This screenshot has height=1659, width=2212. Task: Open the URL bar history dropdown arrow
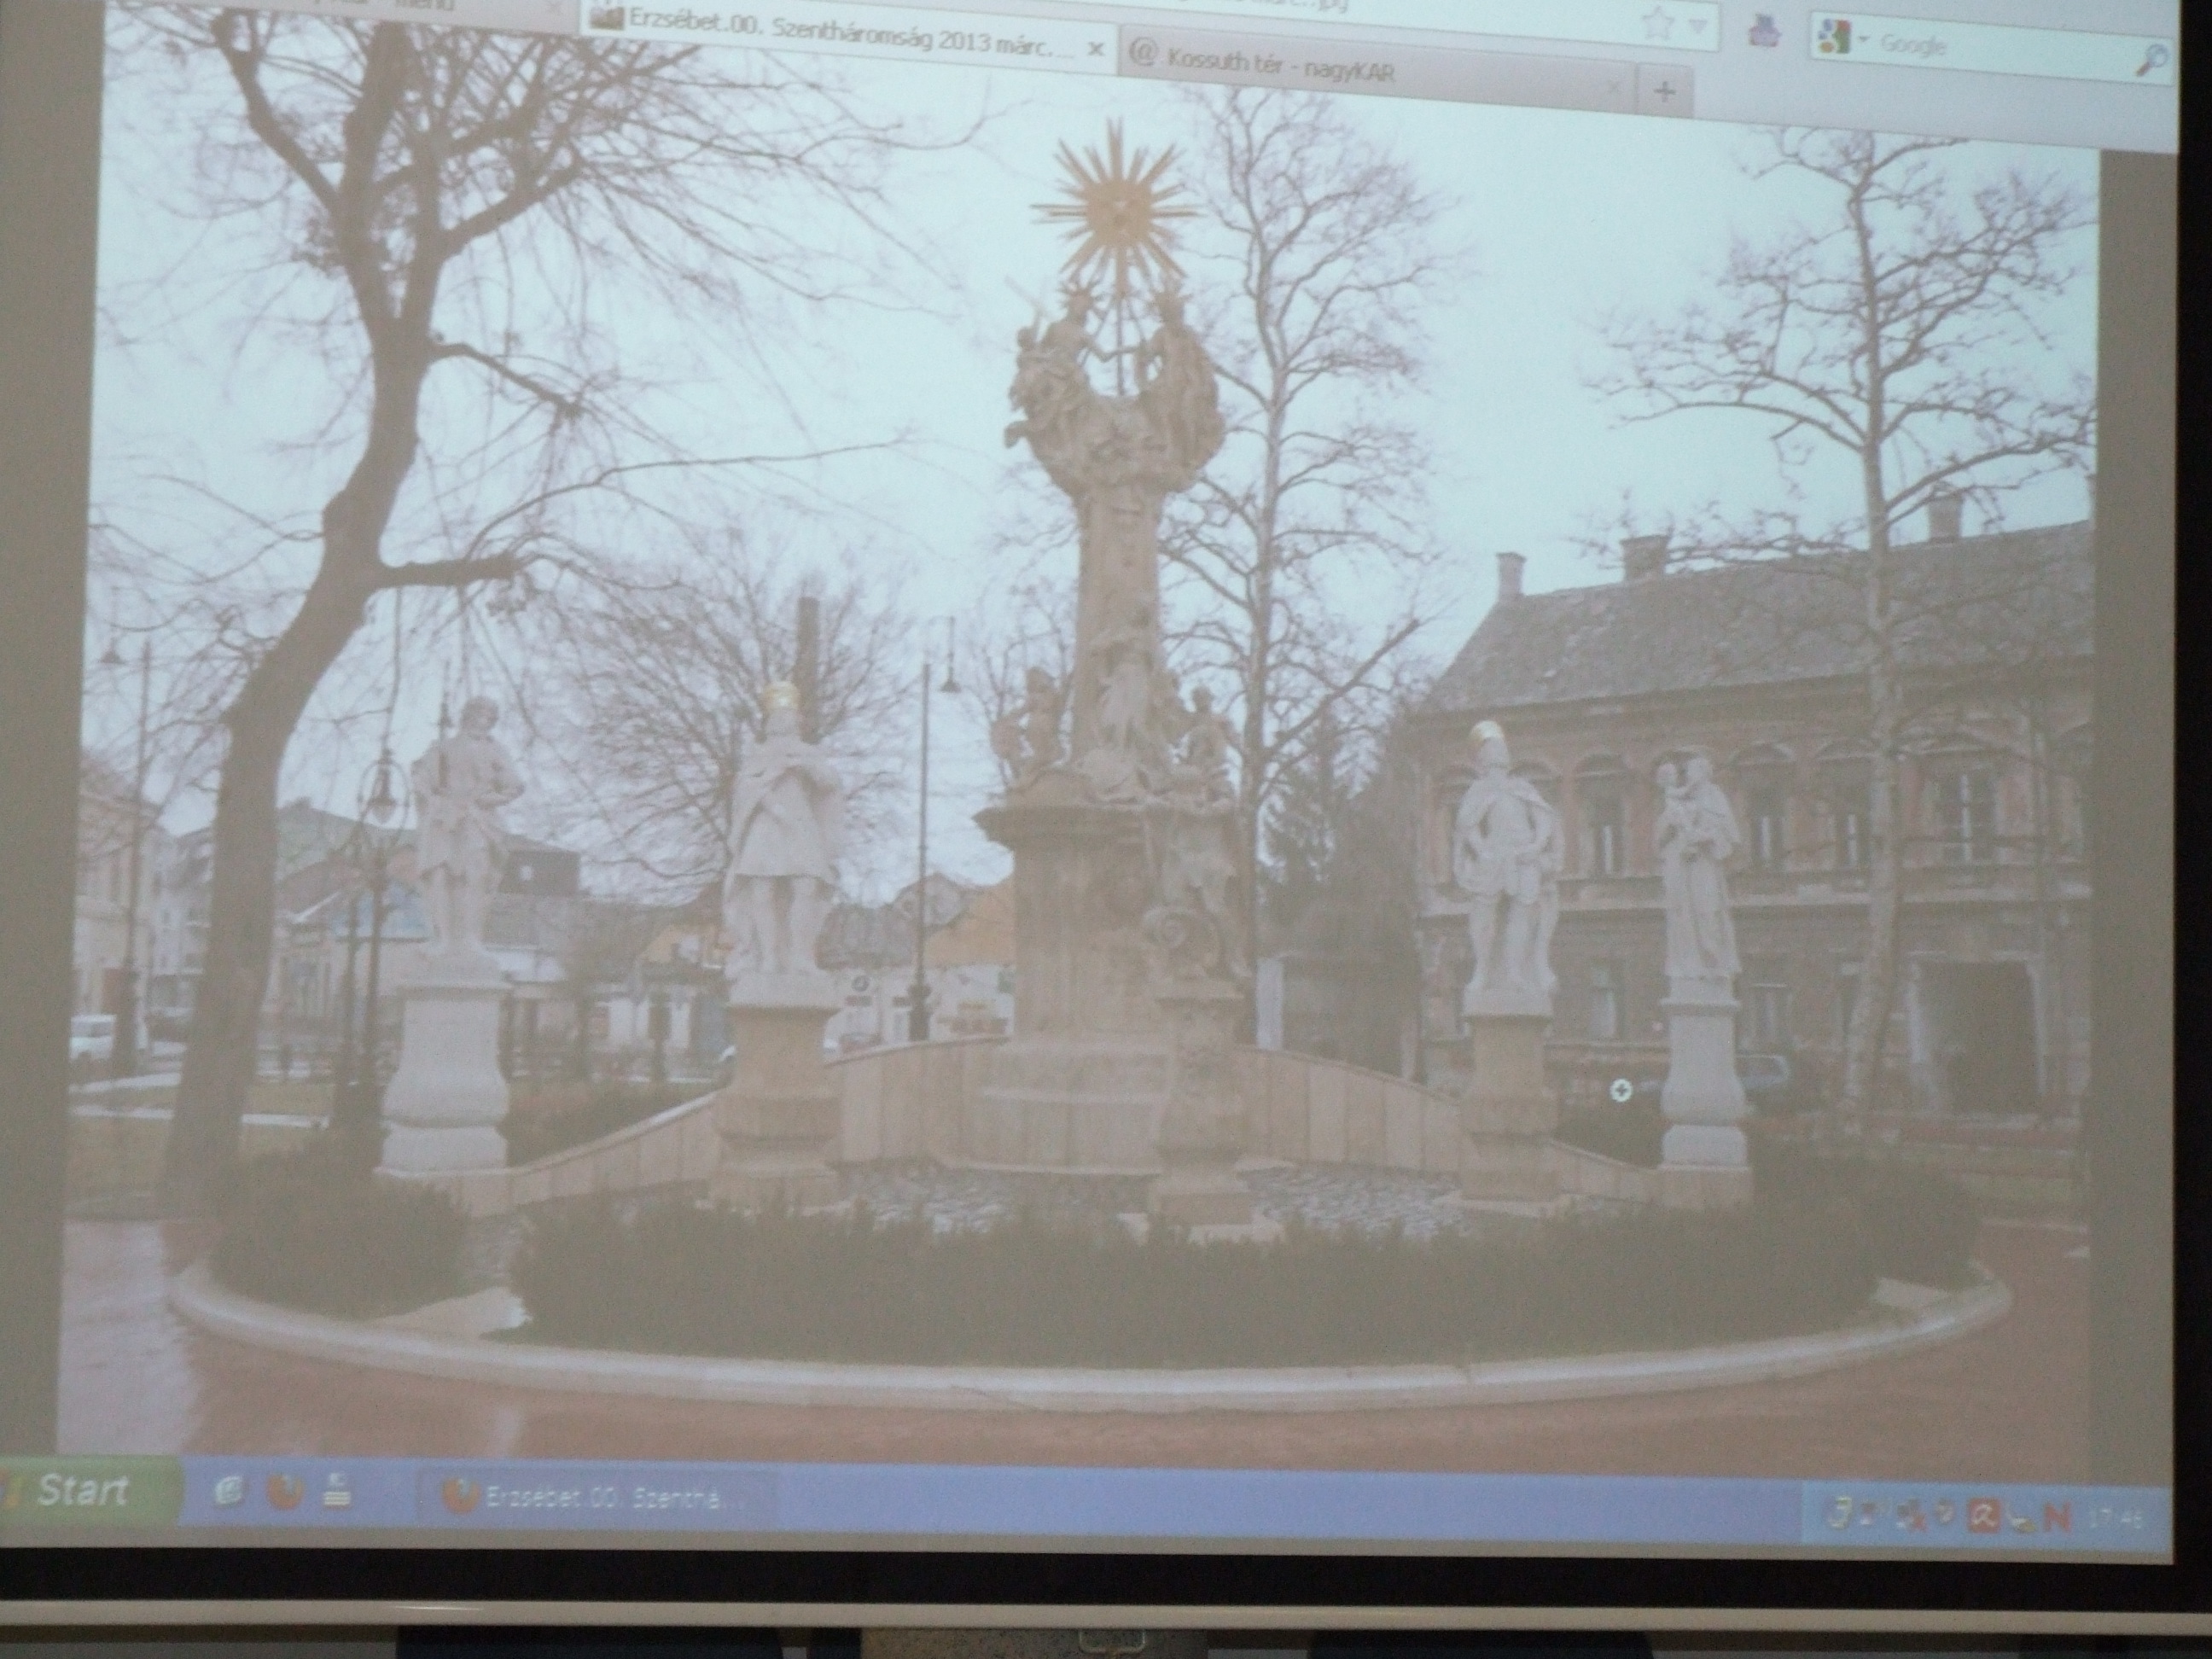tap(1700, 24)
